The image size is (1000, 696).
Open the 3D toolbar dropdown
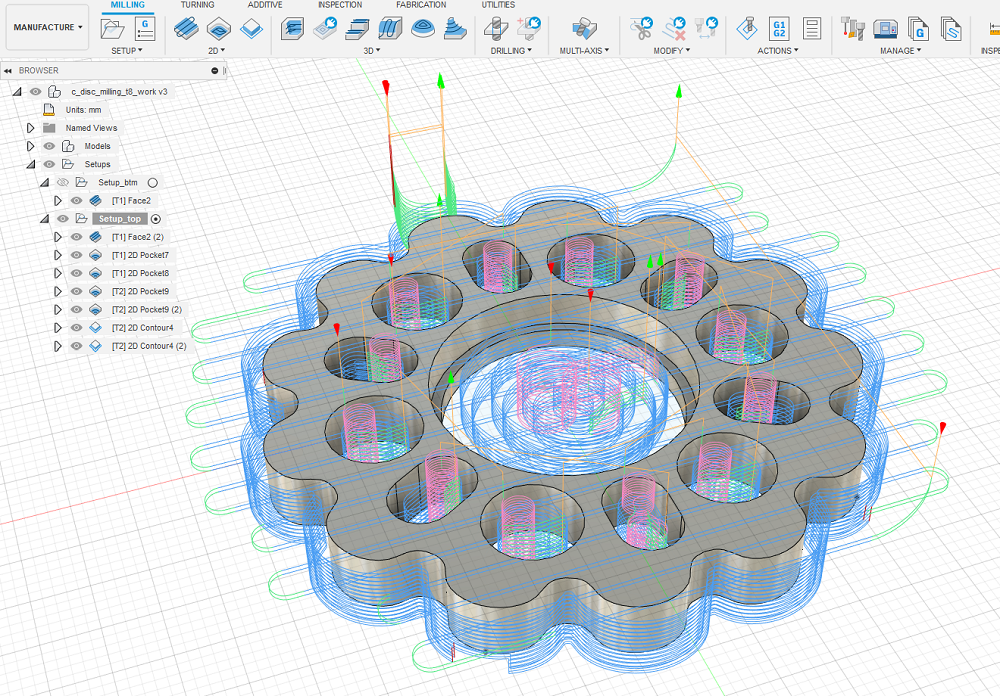(x=372, y=50)
